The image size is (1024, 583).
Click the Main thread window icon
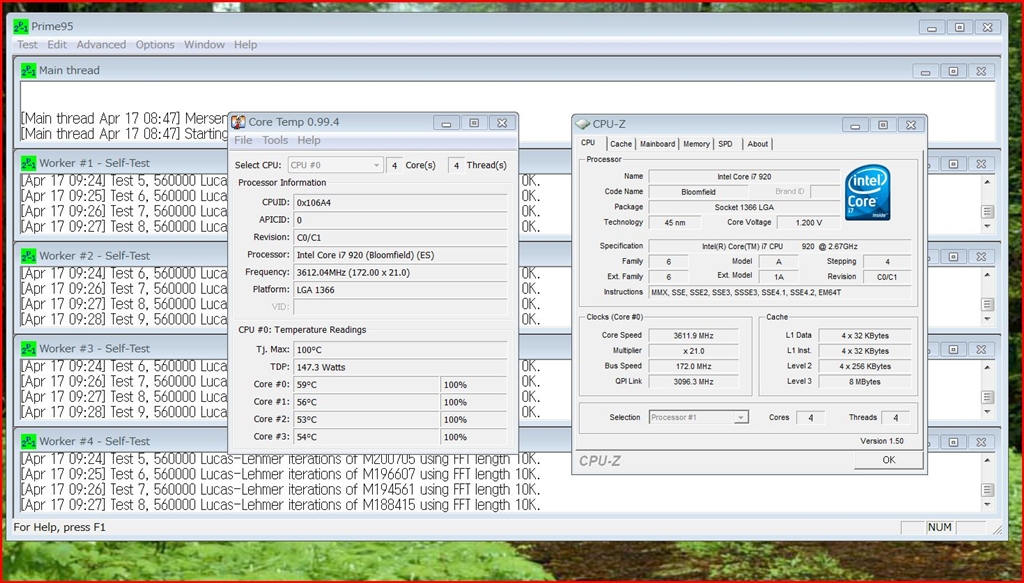(28, 71)
